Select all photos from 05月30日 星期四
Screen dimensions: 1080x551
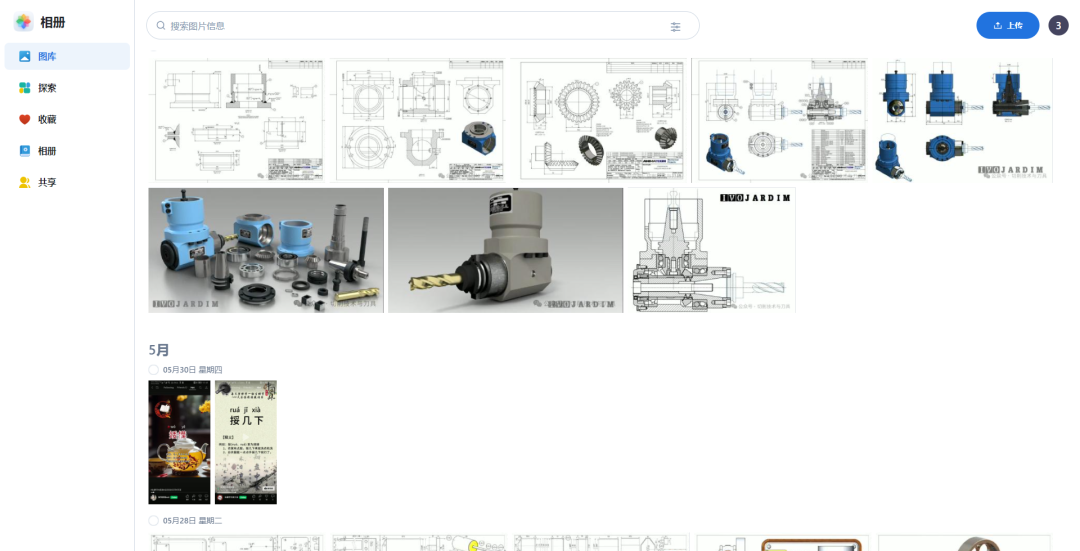pyautogui.click(x=154, y=370)
